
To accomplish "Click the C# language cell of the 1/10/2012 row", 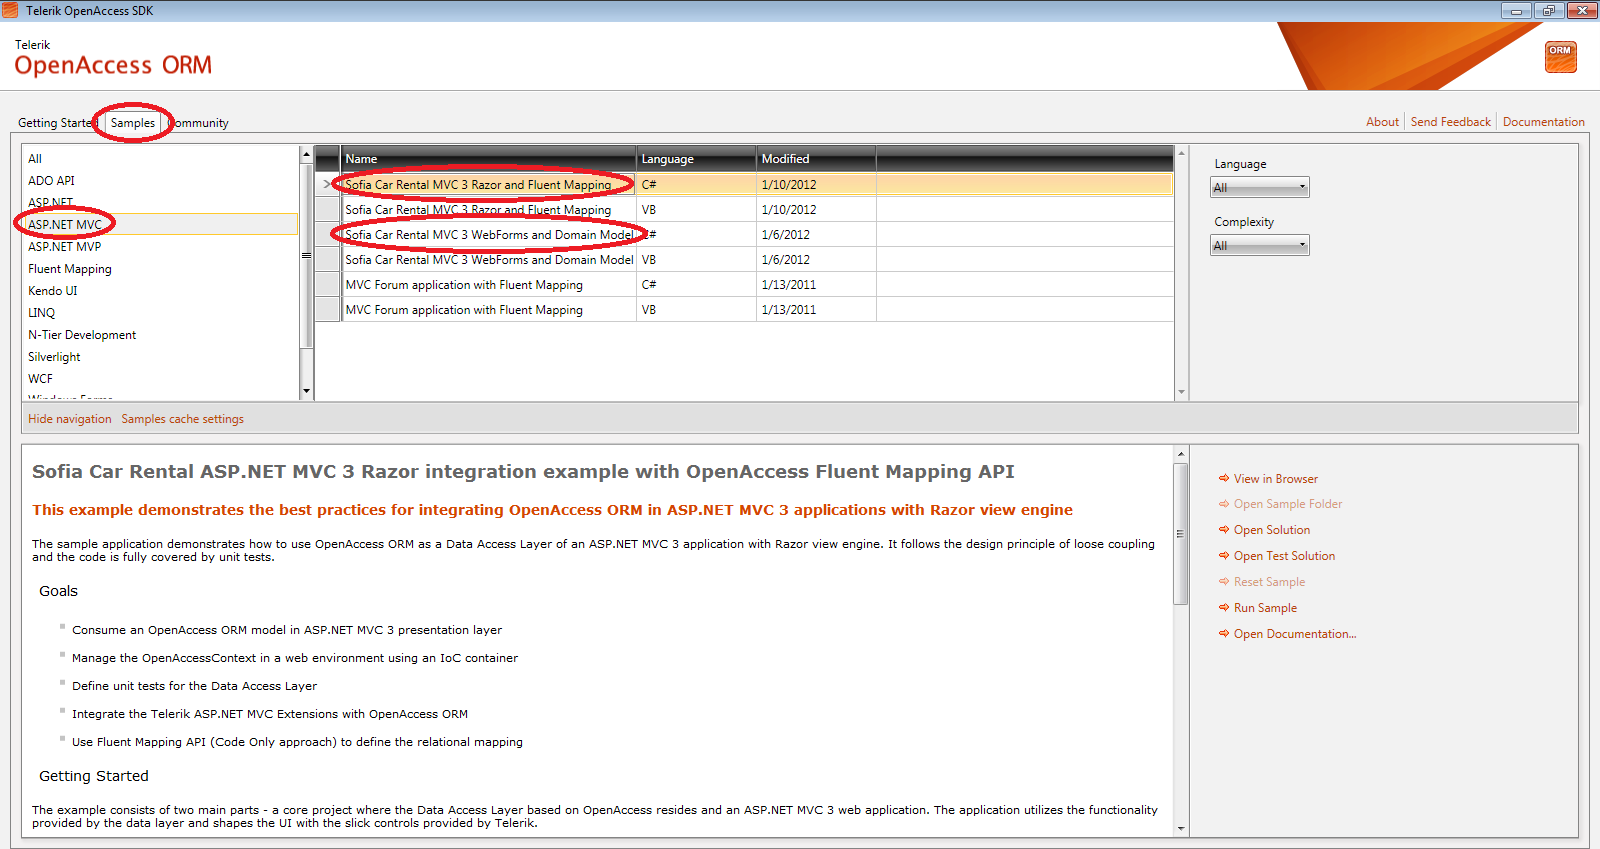I will tap(696, 185).
